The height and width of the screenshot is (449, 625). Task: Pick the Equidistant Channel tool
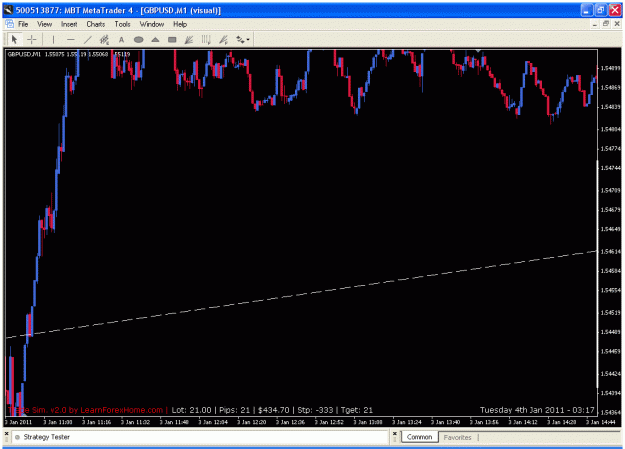(x=104, y=39)
